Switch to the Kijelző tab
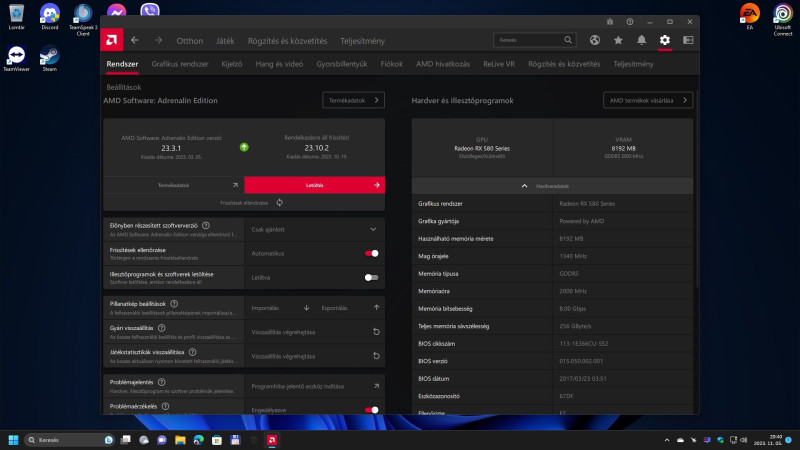Viewport: 800px width, 450px height. point(232,64)
